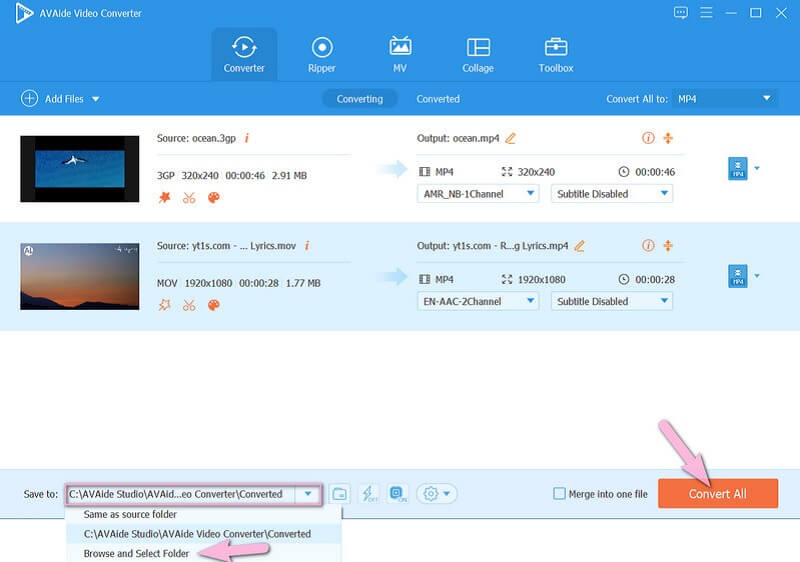Open subtitle dropdown for Lyrics.mp4

pos(612,301)
